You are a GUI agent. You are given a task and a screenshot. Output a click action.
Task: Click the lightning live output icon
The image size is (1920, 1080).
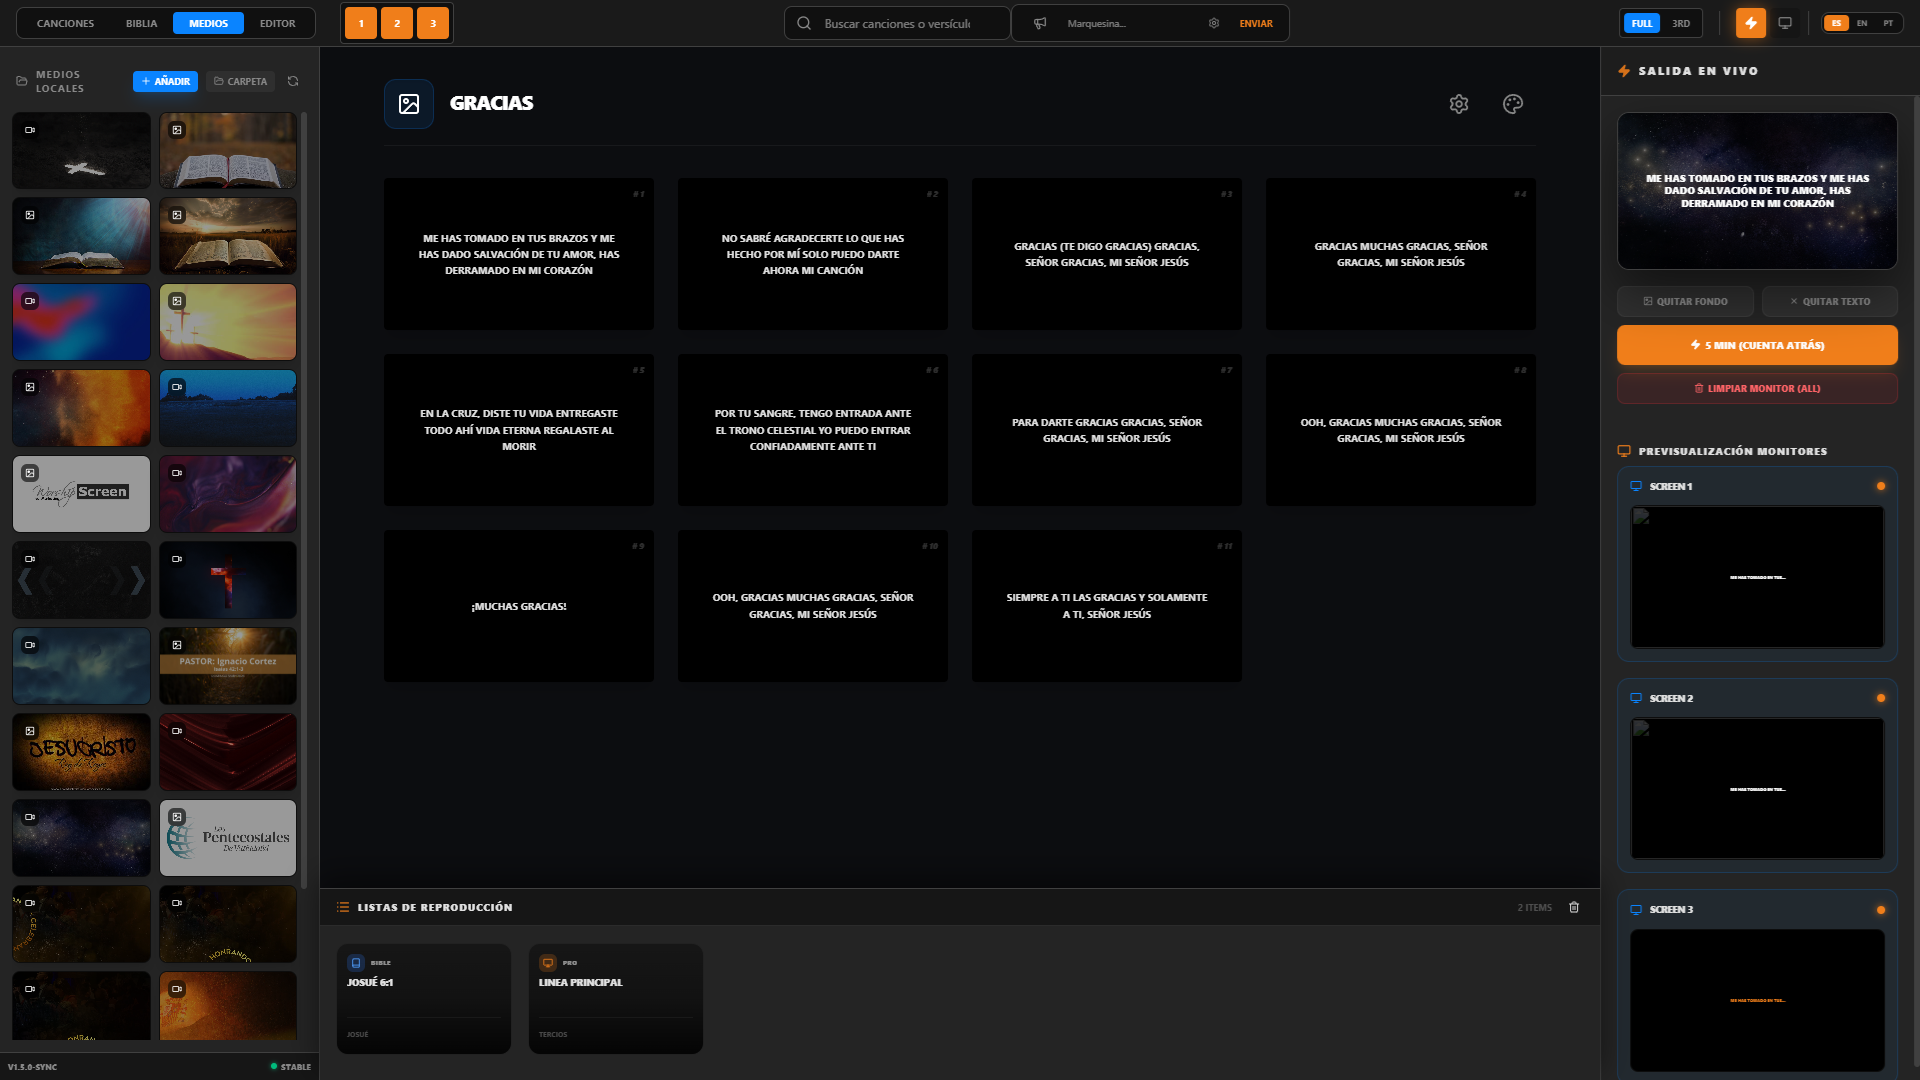tap(1751, 22)
